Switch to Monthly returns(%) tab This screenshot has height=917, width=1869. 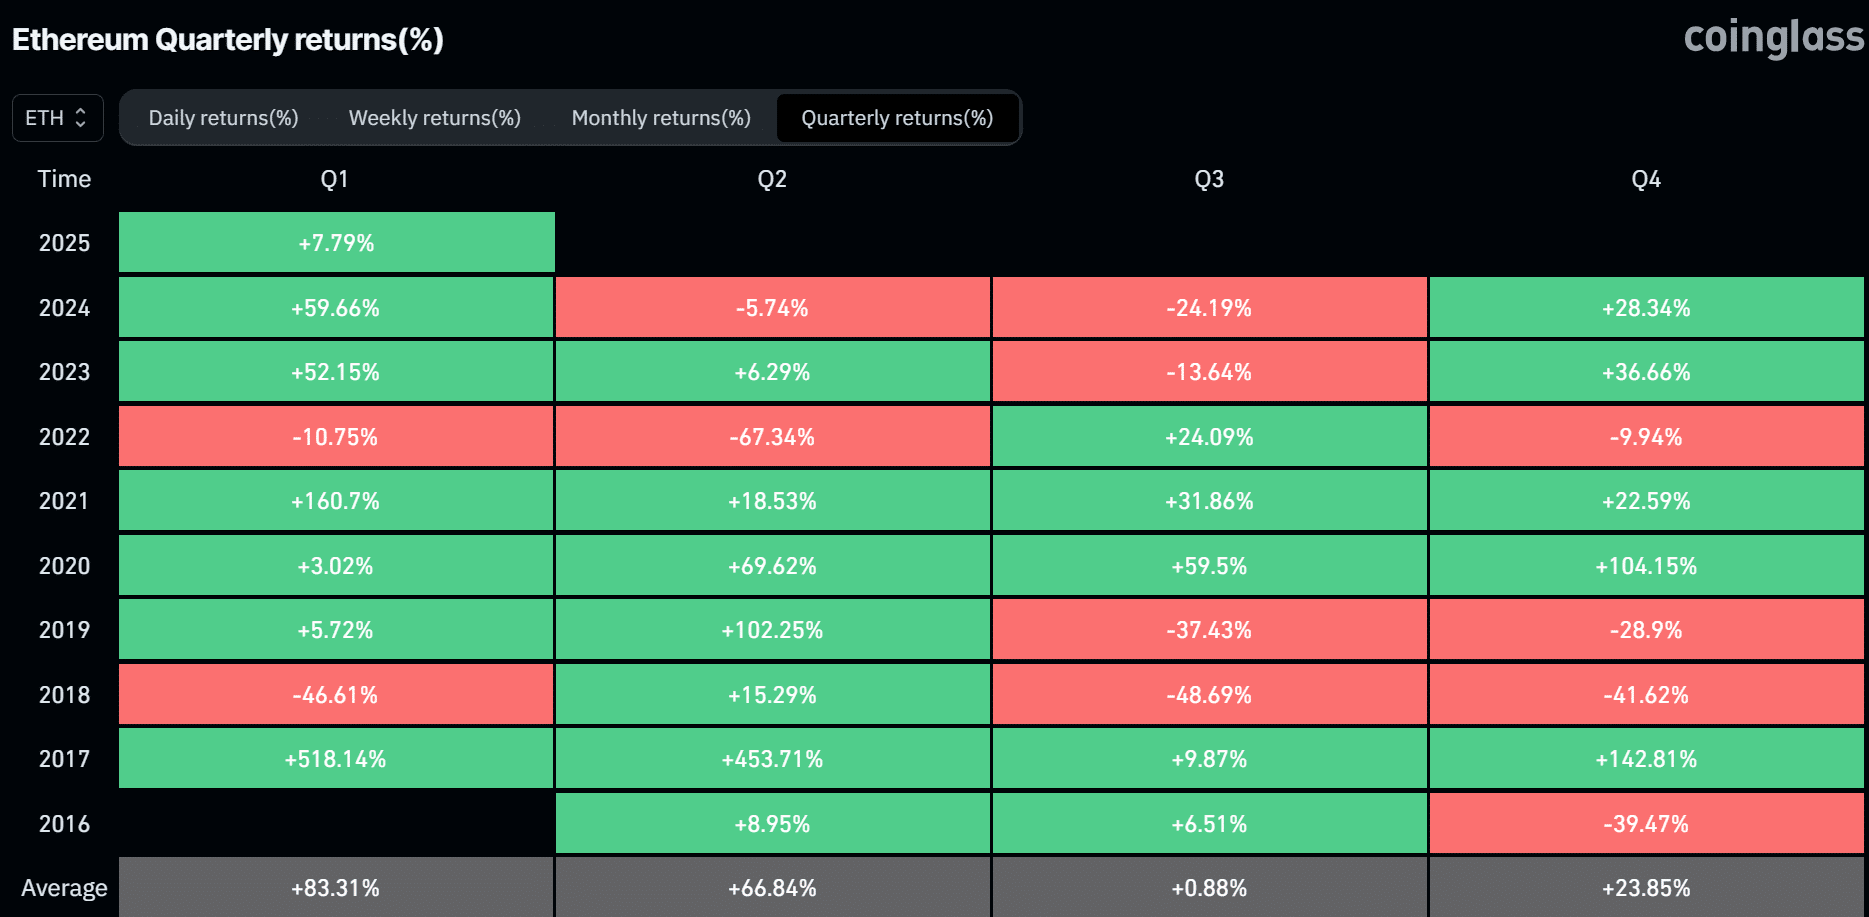tap(661, 118)
